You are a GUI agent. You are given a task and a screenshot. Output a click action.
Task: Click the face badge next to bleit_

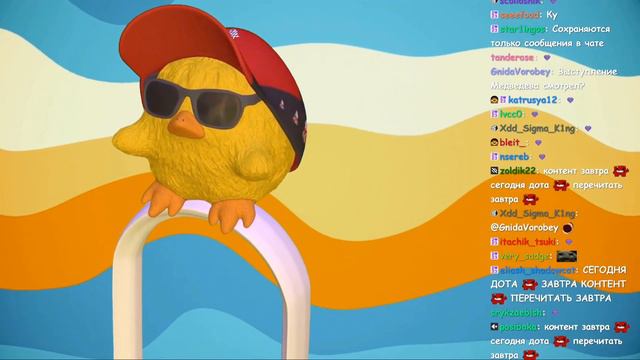(494, 142)
